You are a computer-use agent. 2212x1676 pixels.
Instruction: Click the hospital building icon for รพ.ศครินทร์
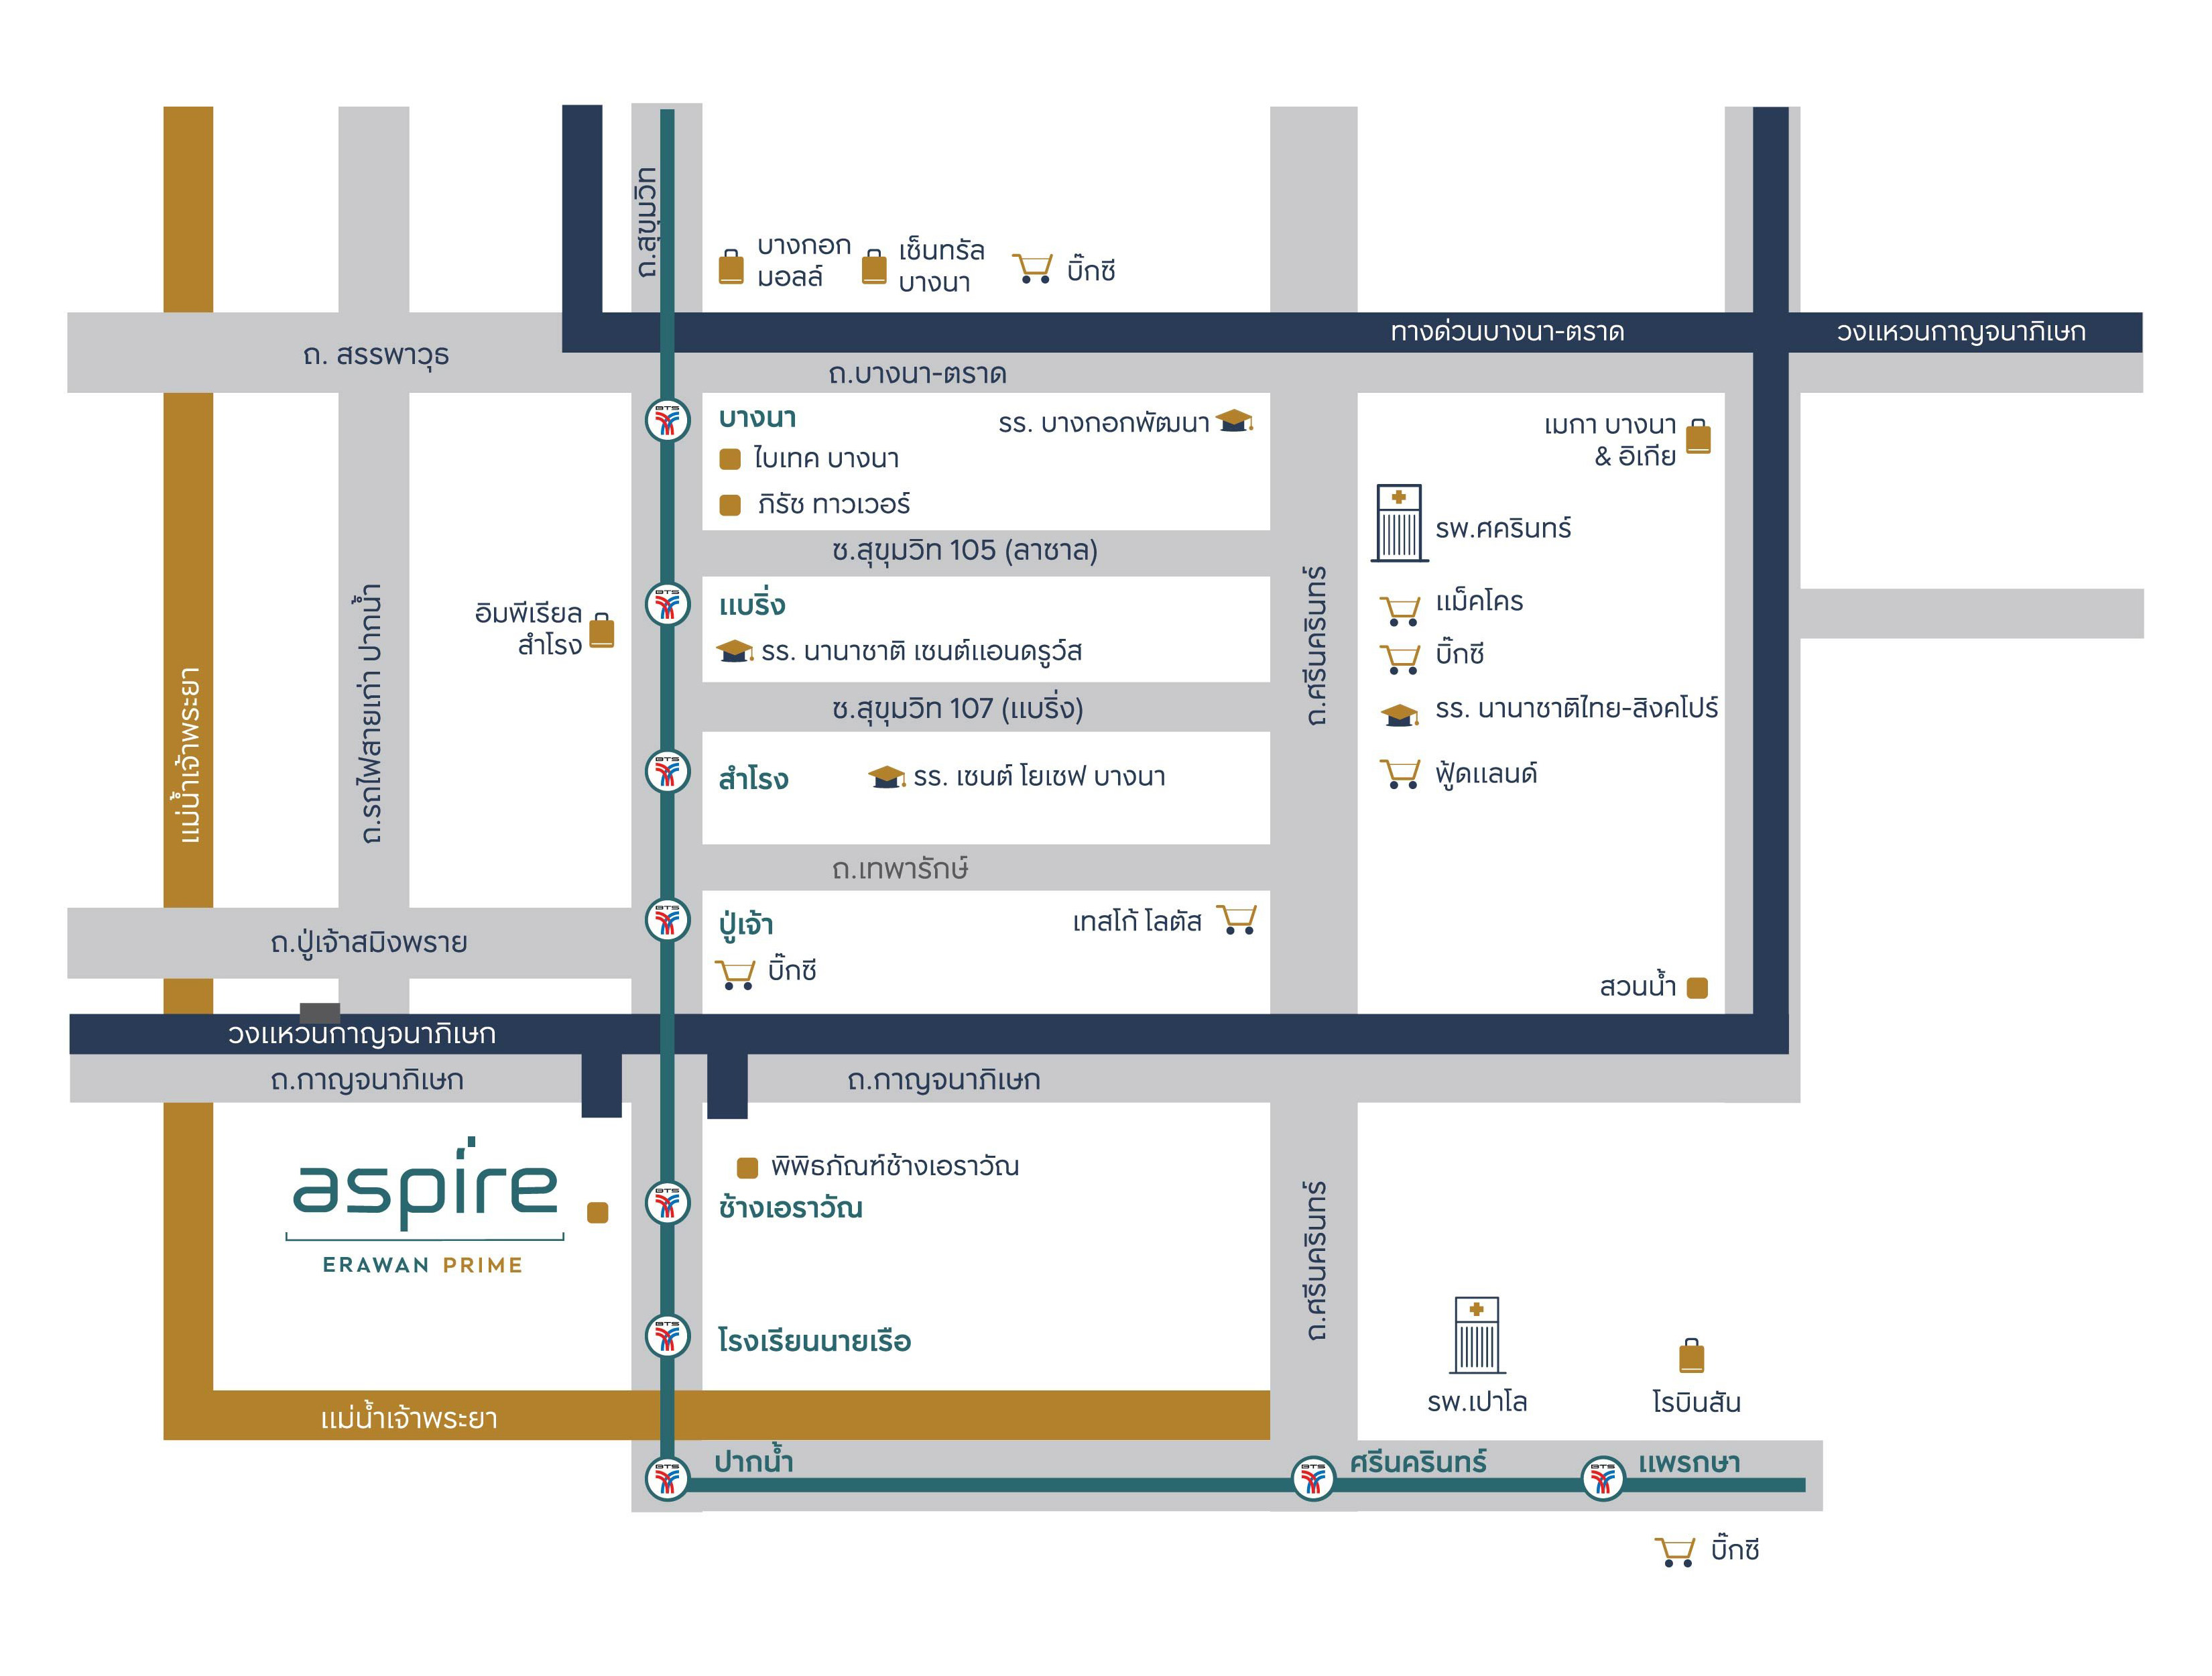[1399, 523]
